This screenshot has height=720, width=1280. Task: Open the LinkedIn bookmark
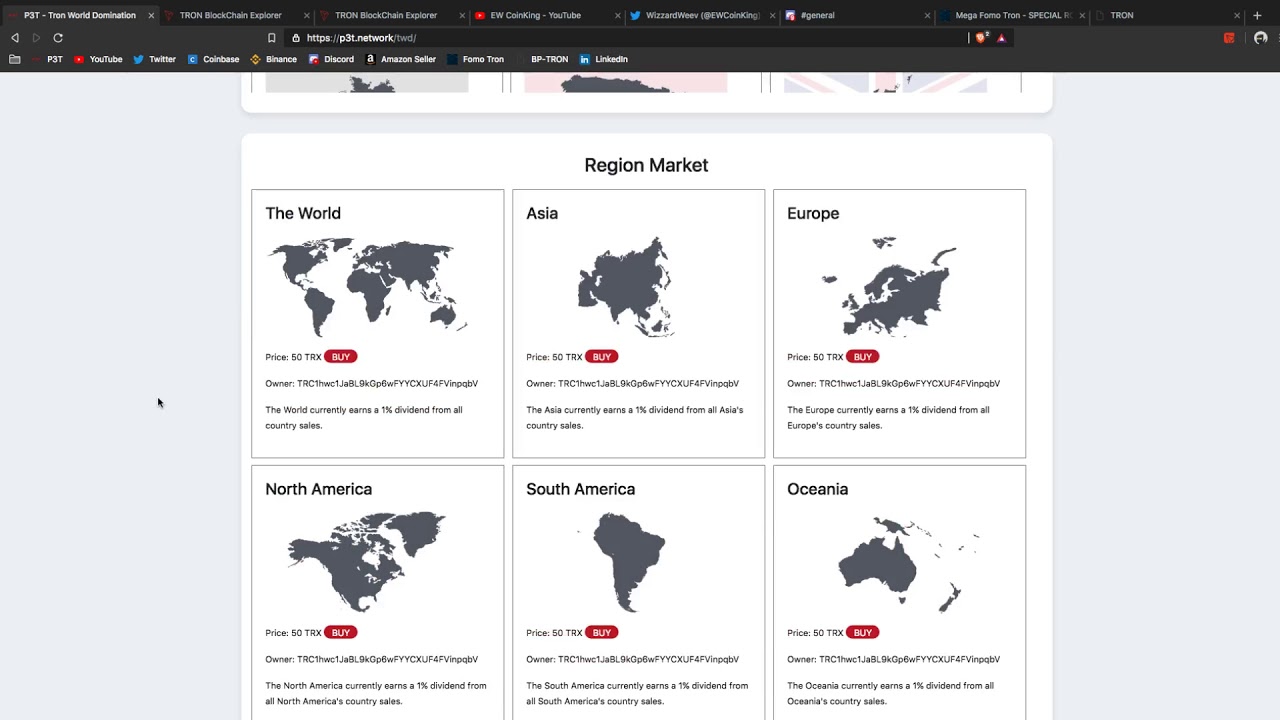[x=604, y=59]
